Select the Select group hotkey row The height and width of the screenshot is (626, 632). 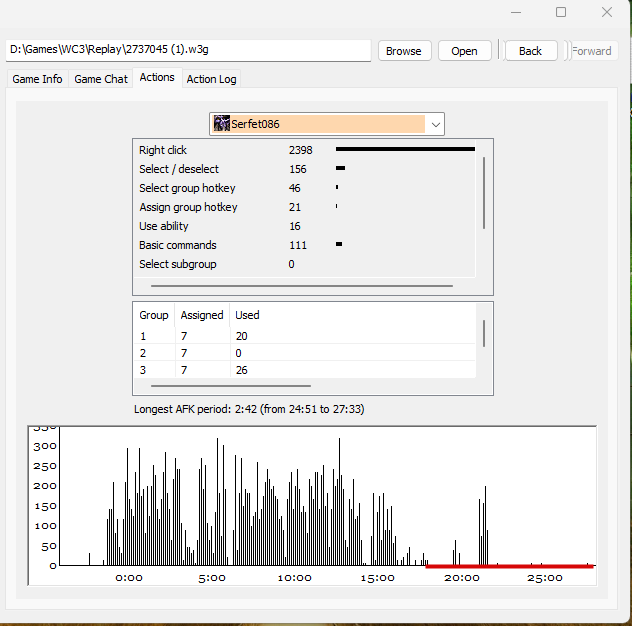(304, 188)
